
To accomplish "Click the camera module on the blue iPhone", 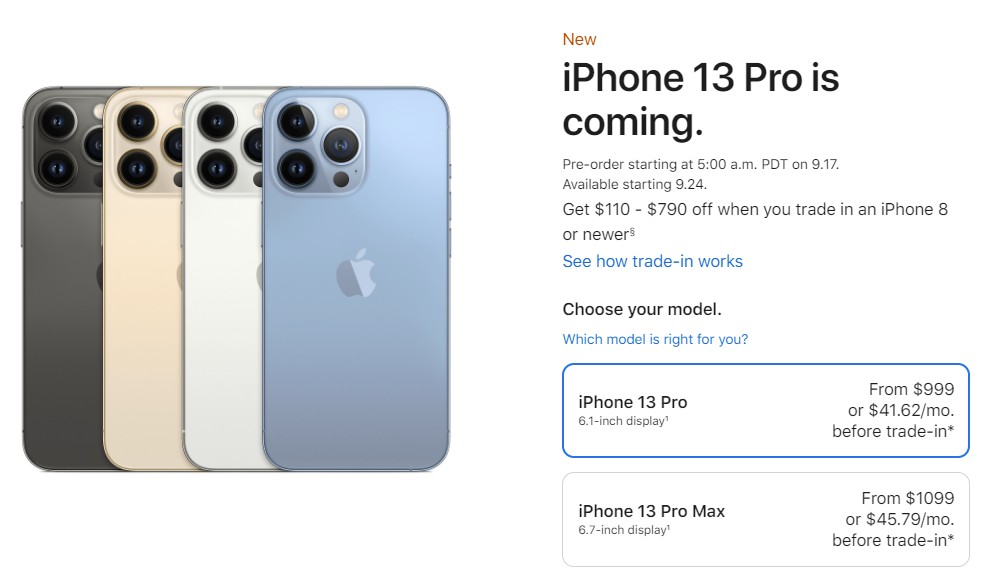I will pos(319,145).
